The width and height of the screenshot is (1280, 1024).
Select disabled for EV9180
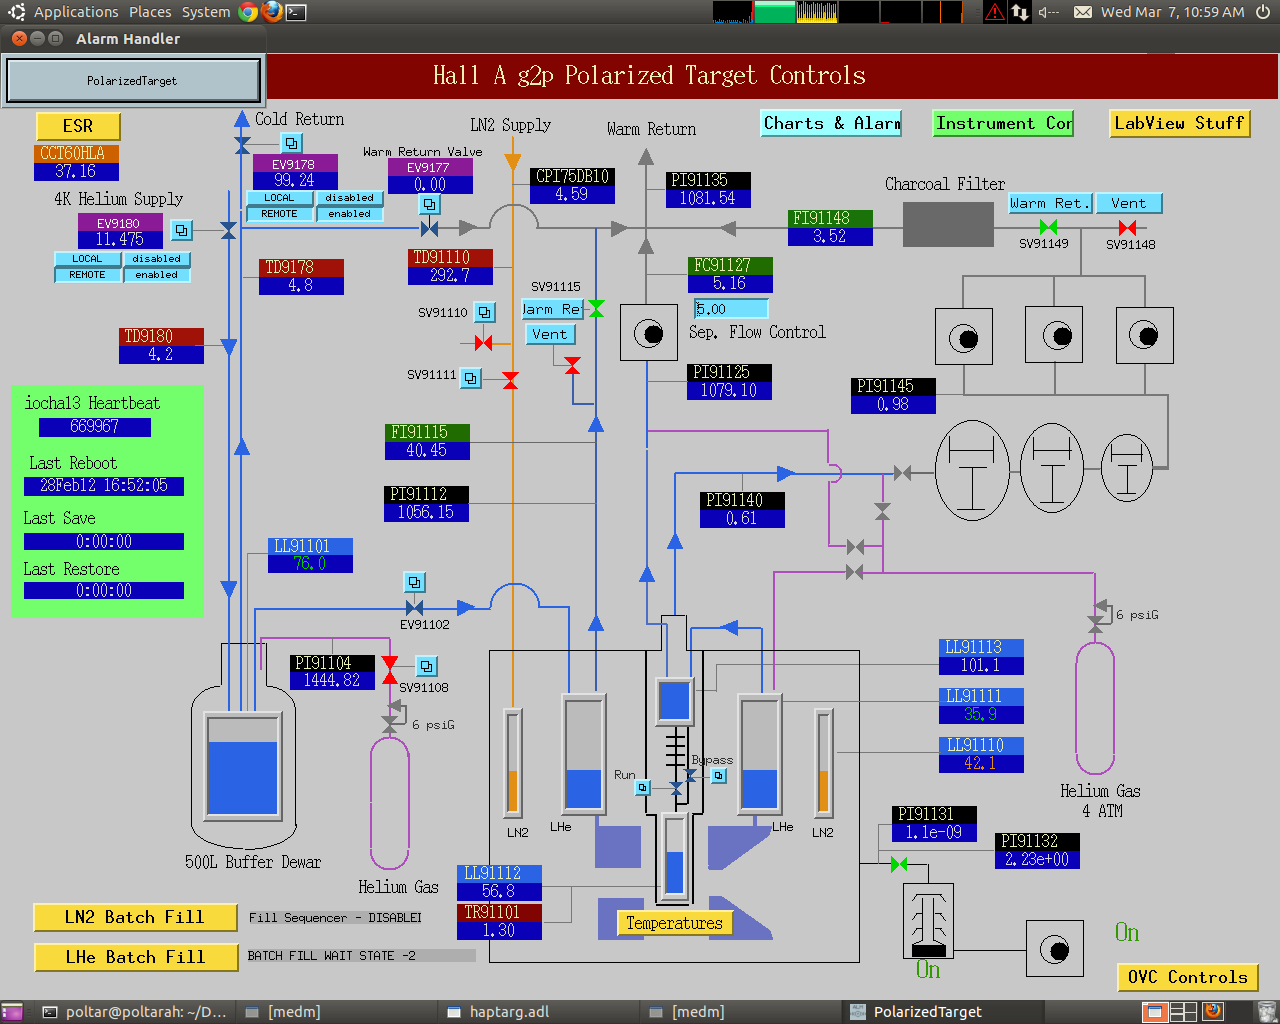point(157,259)
